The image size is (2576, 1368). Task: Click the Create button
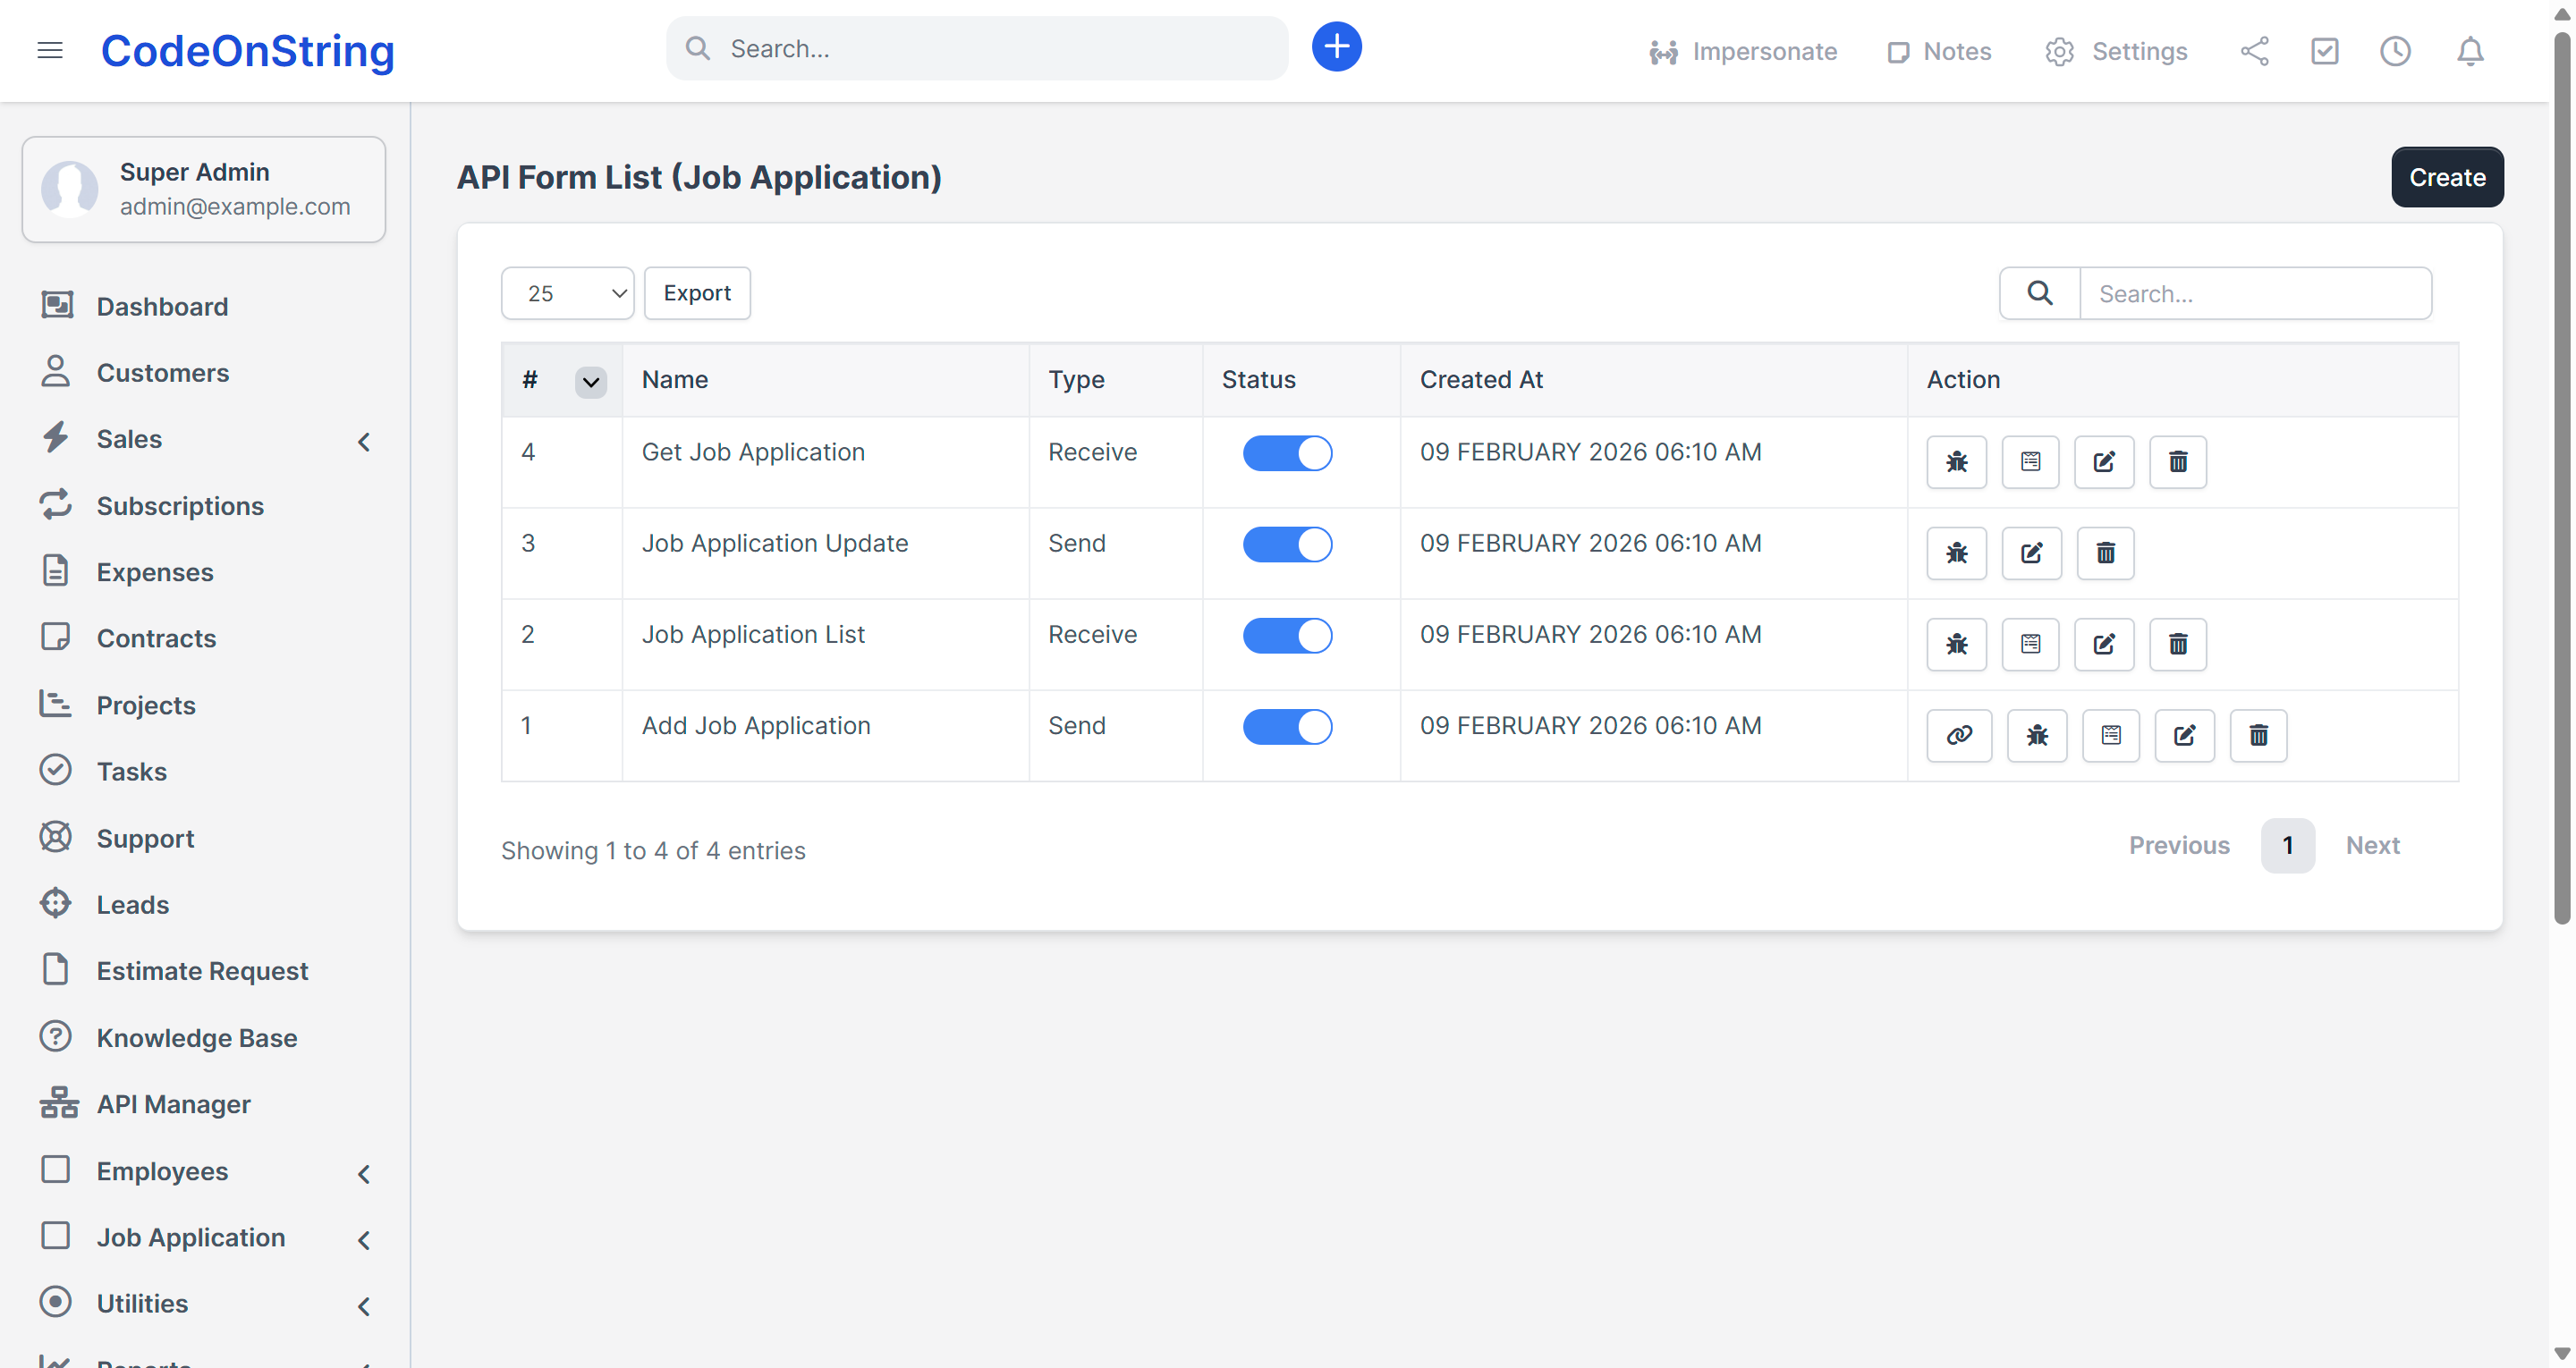pos(2447,177)
